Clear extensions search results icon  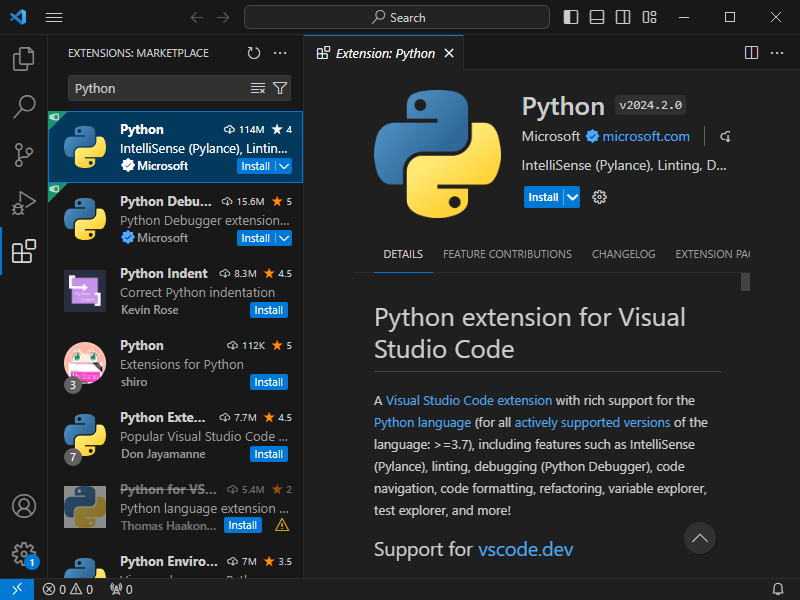click(x=258, y=88)
